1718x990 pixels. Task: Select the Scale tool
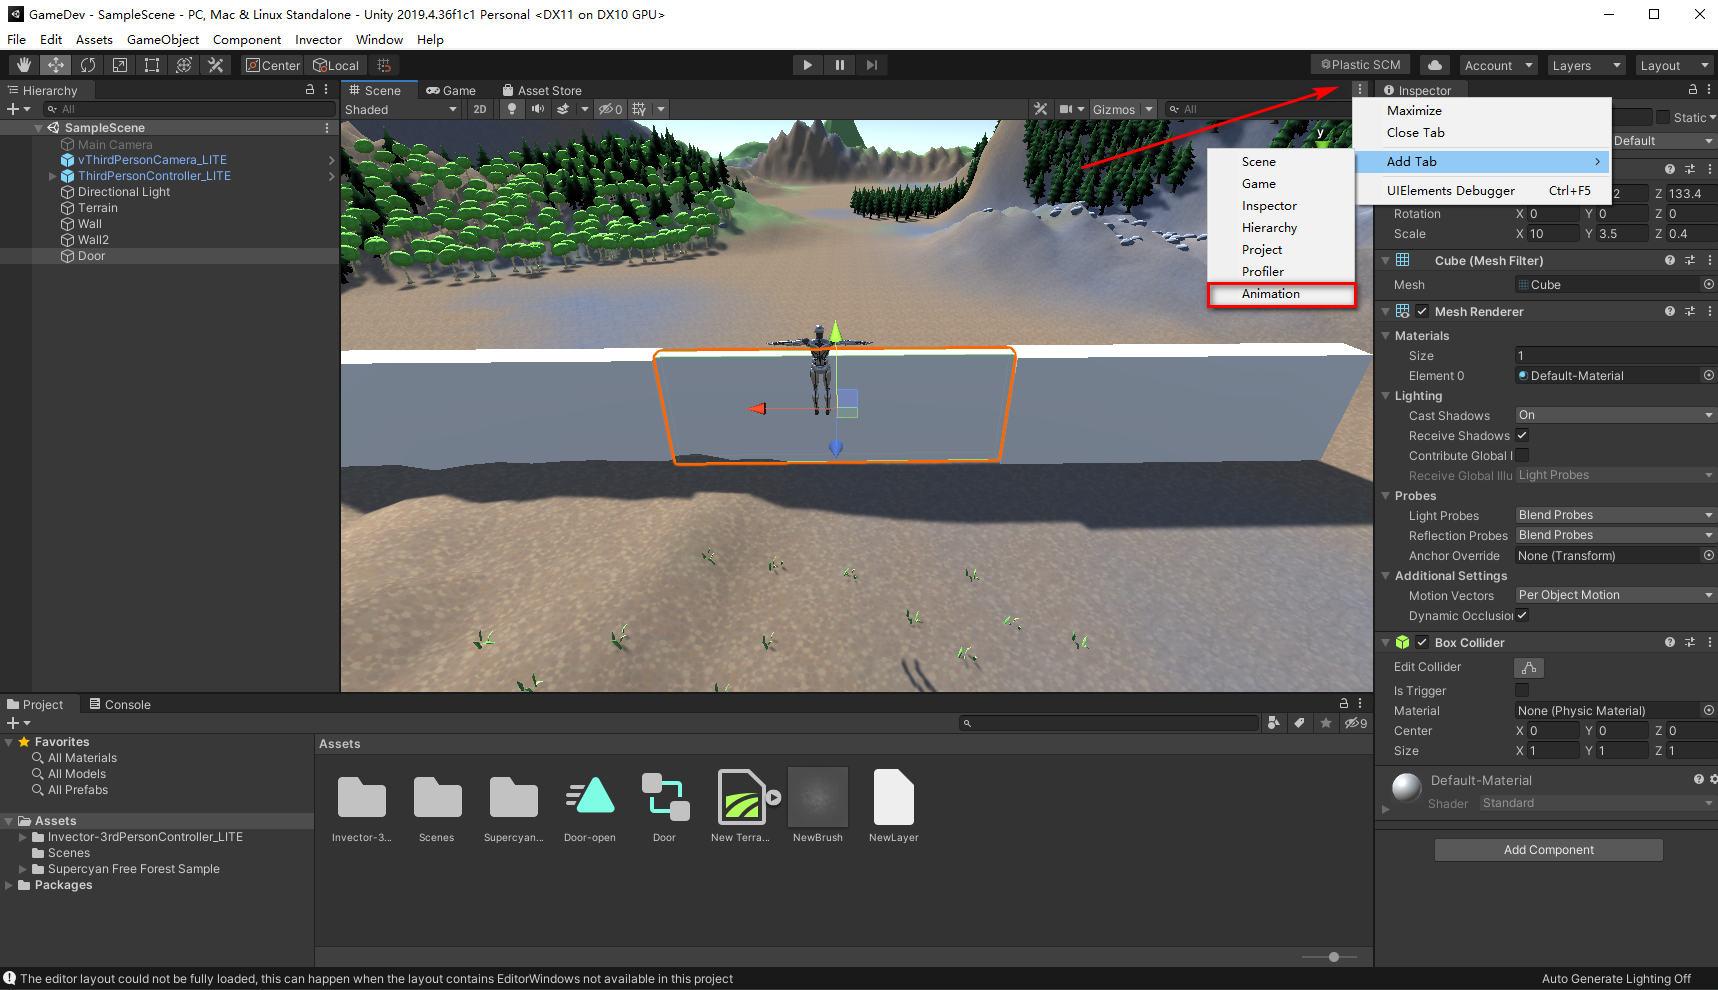point(120,65)
